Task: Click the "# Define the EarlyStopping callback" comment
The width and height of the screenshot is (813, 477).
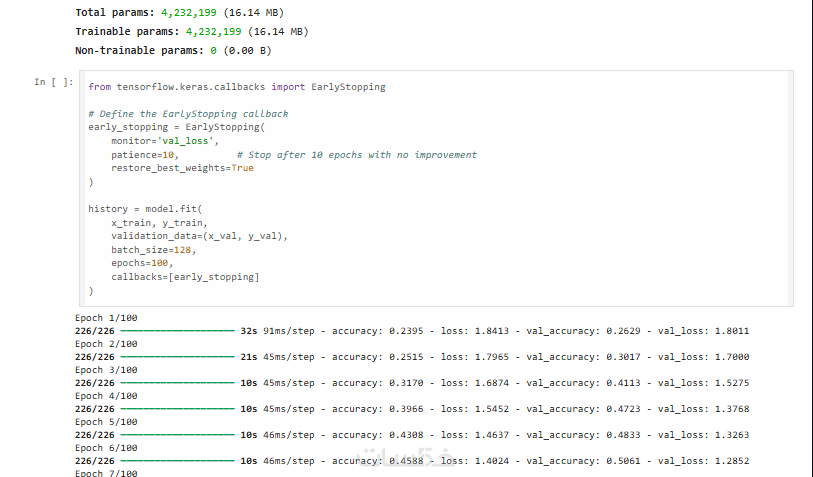Action: coord(188,114)
